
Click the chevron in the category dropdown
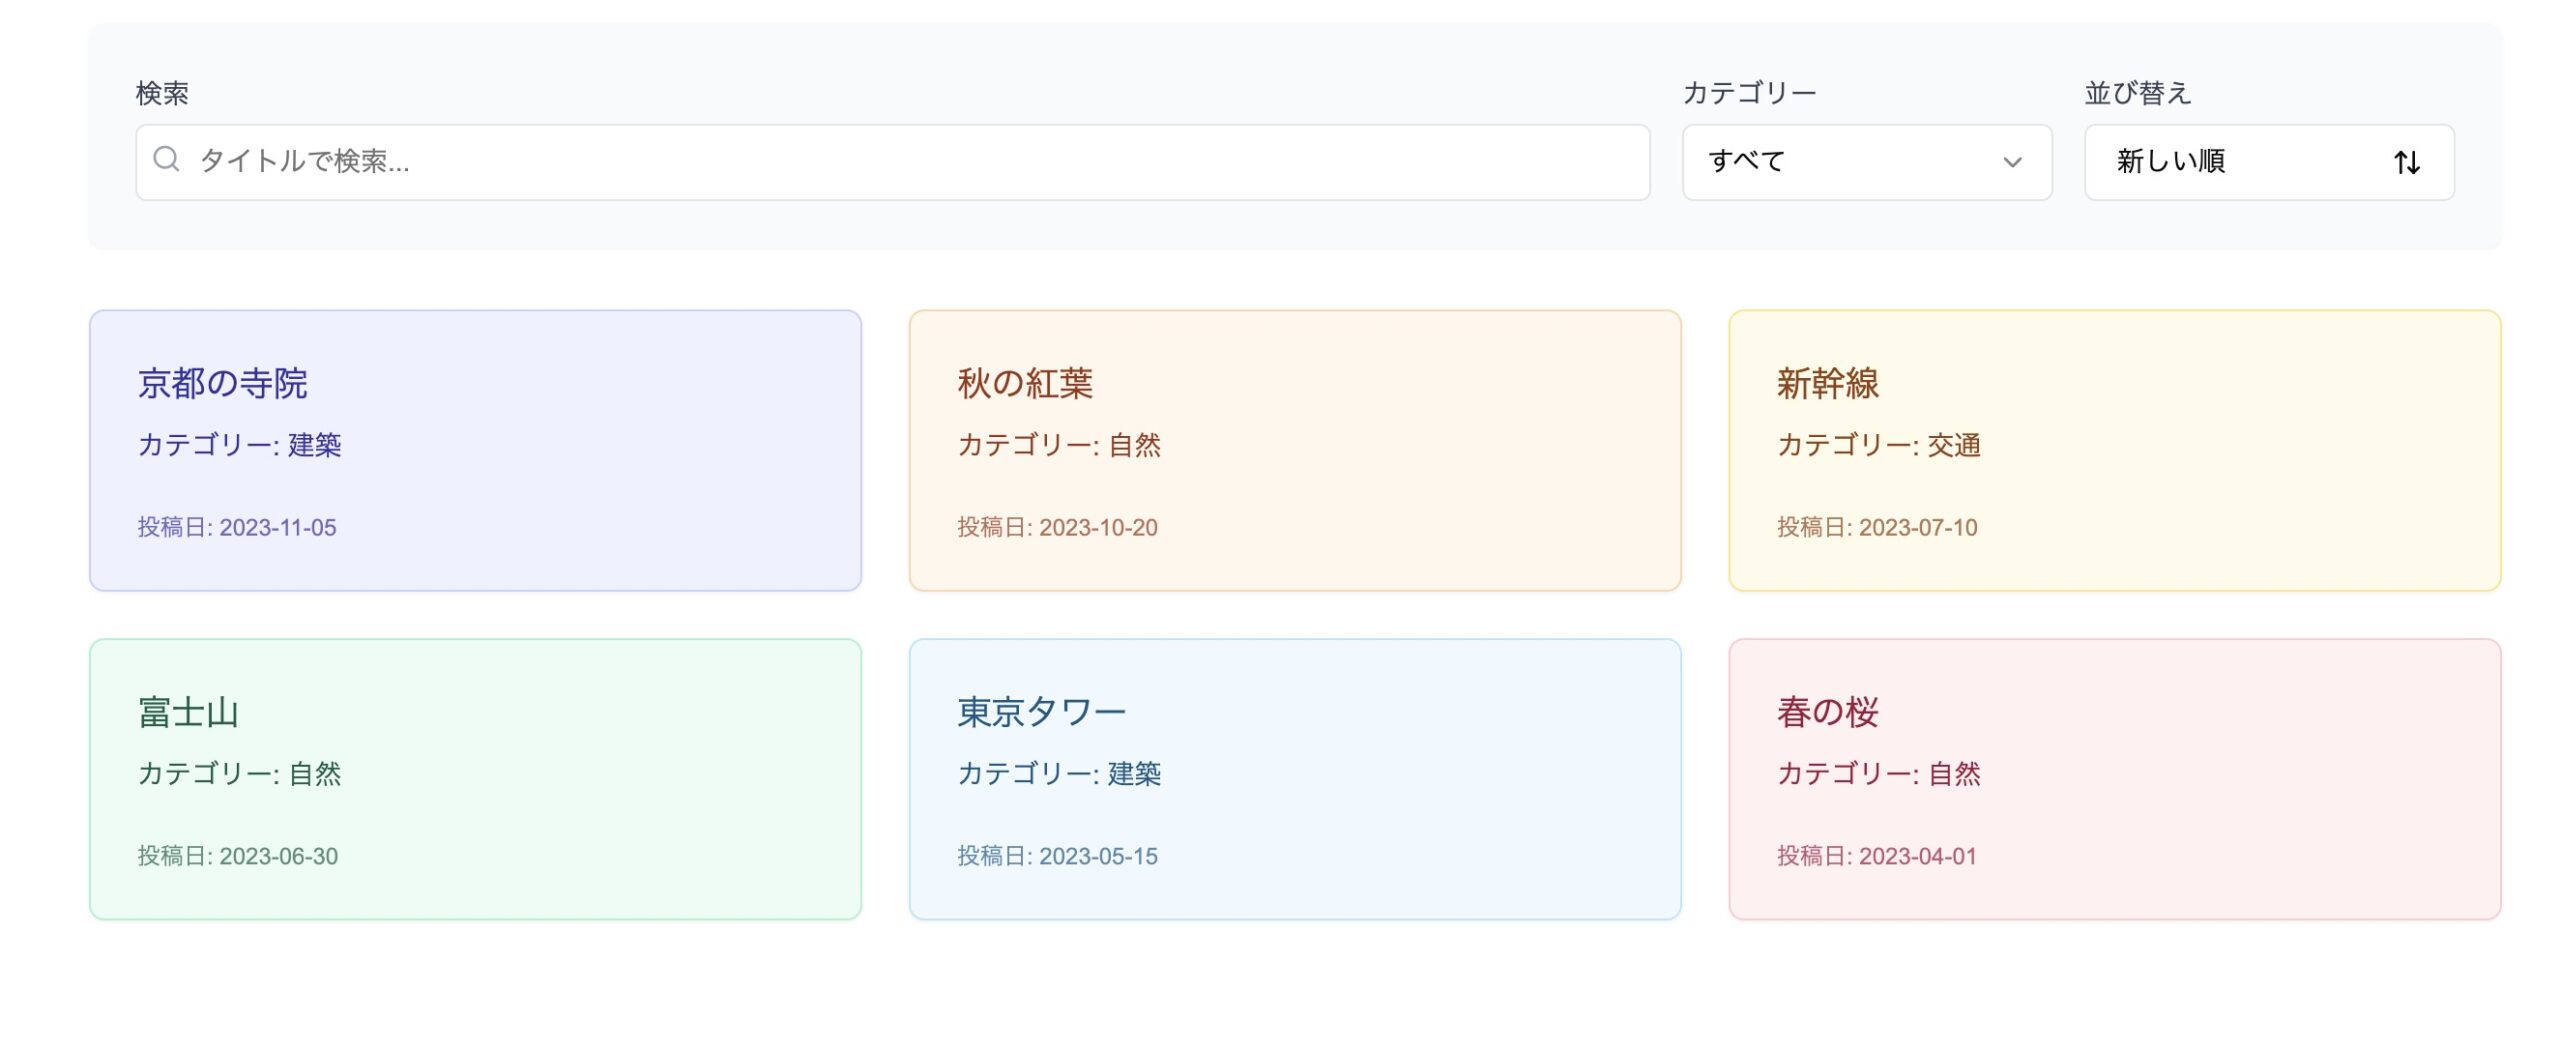(x=2012, y=162)
